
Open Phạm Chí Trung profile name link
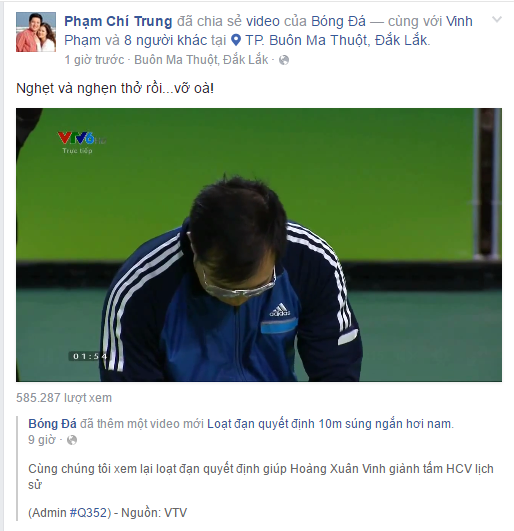tap(118, 21)
